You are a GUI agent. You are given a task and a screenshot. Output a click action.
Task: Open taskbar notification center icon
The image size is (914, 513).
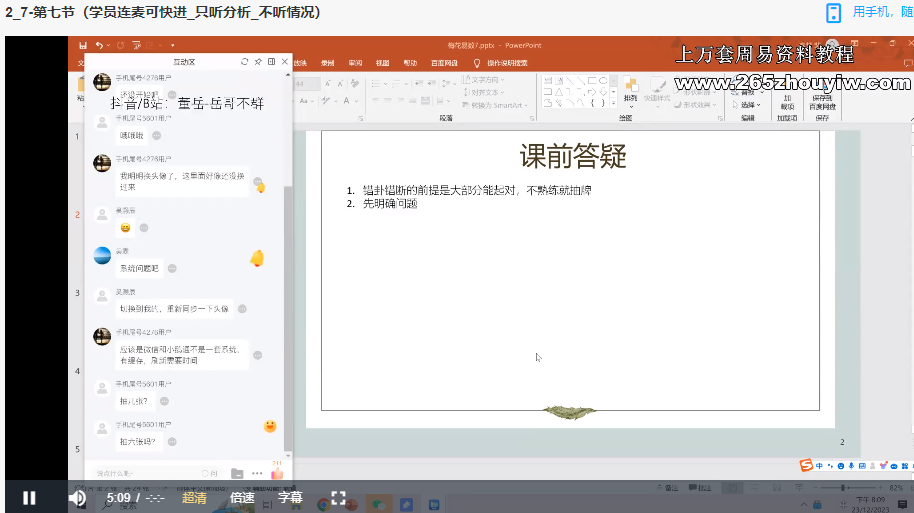coord(902,504)
